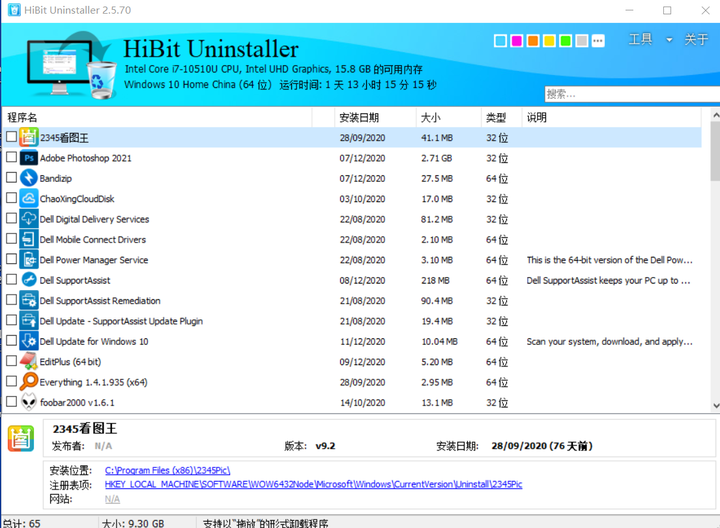The height and width of the screenshot is (528, 720).
Task: Click the 2345看图王 program icon in the list
Action: pyautogui.click(x=28, y=137)
